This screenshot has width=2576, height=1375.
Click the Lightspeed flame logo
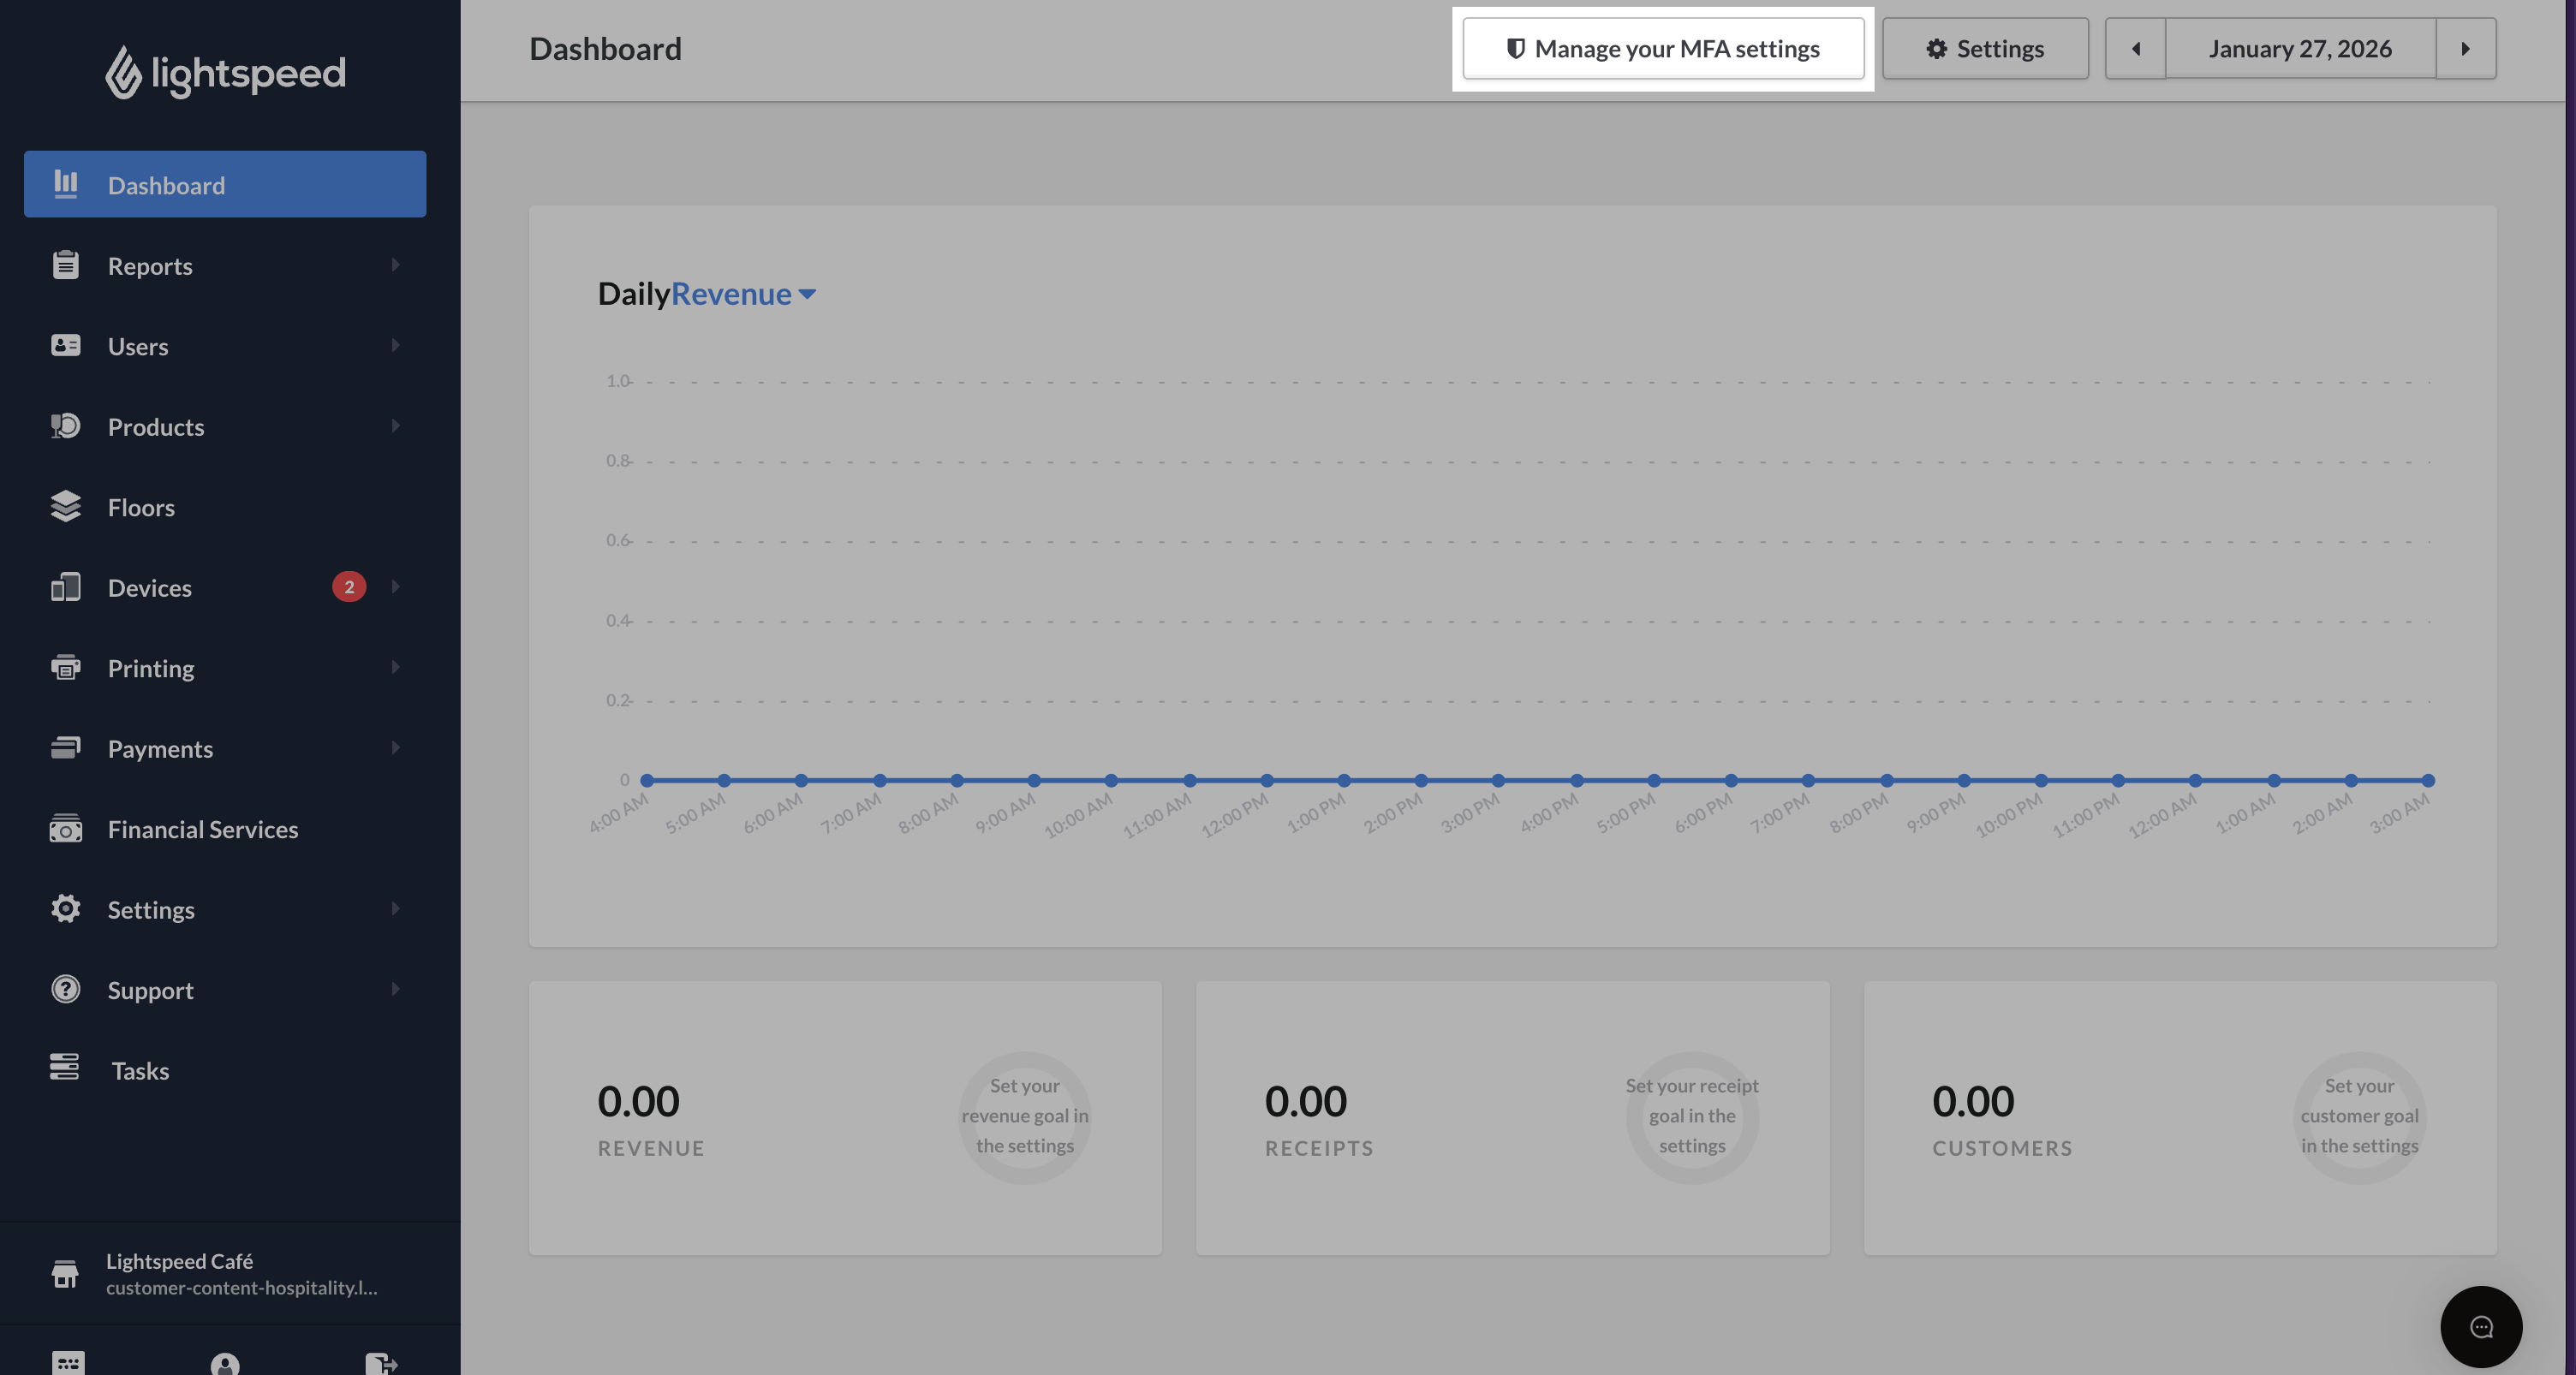tap(123, 72)
